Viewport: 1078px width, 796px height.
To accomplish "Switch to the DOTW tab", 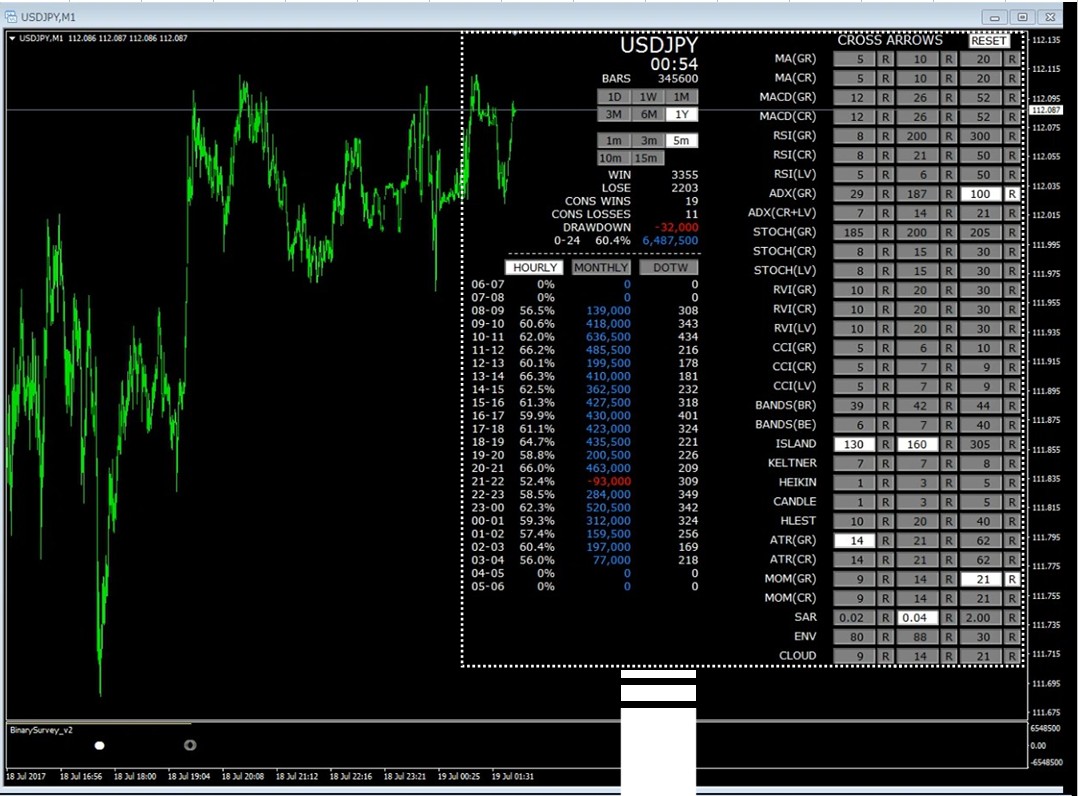I will pyautogui.click(x=669, y=267).
